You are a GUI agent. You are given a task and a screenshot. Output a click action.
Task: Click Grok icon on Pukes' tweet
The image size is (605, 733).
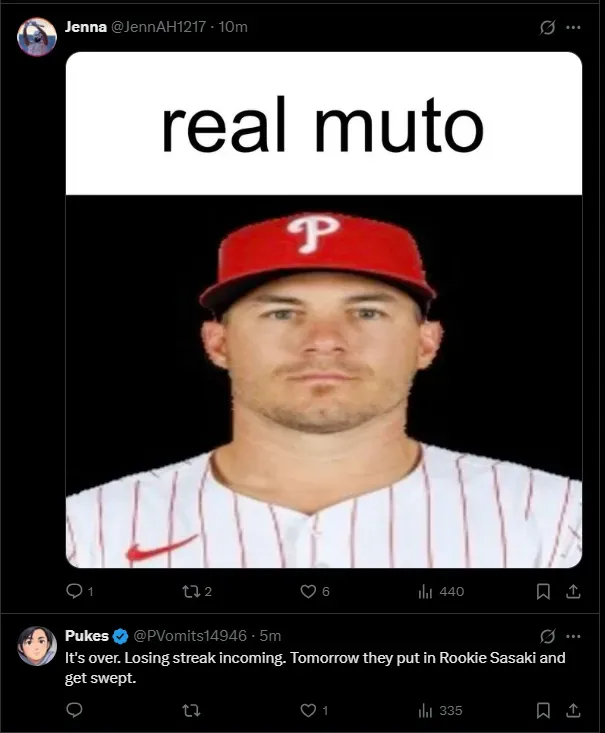547,636
